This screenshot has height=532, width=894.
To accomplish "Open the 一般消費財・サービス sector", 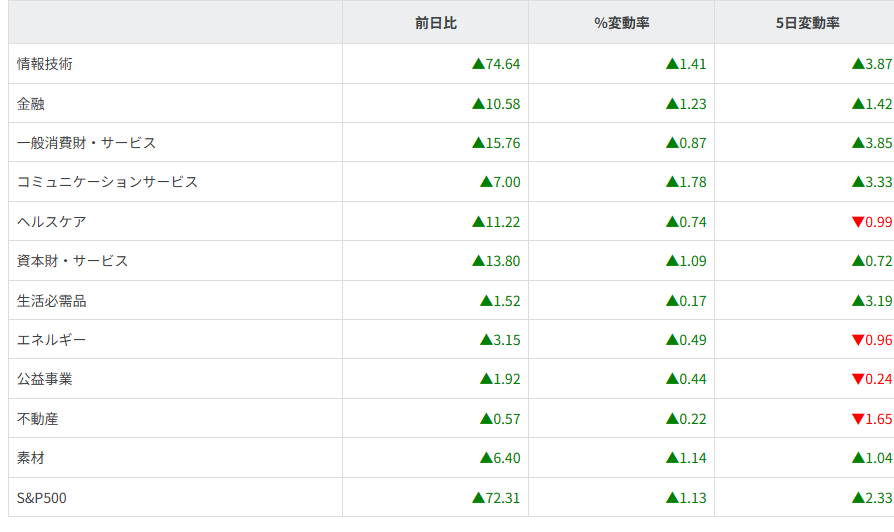I will coord(87,143).
